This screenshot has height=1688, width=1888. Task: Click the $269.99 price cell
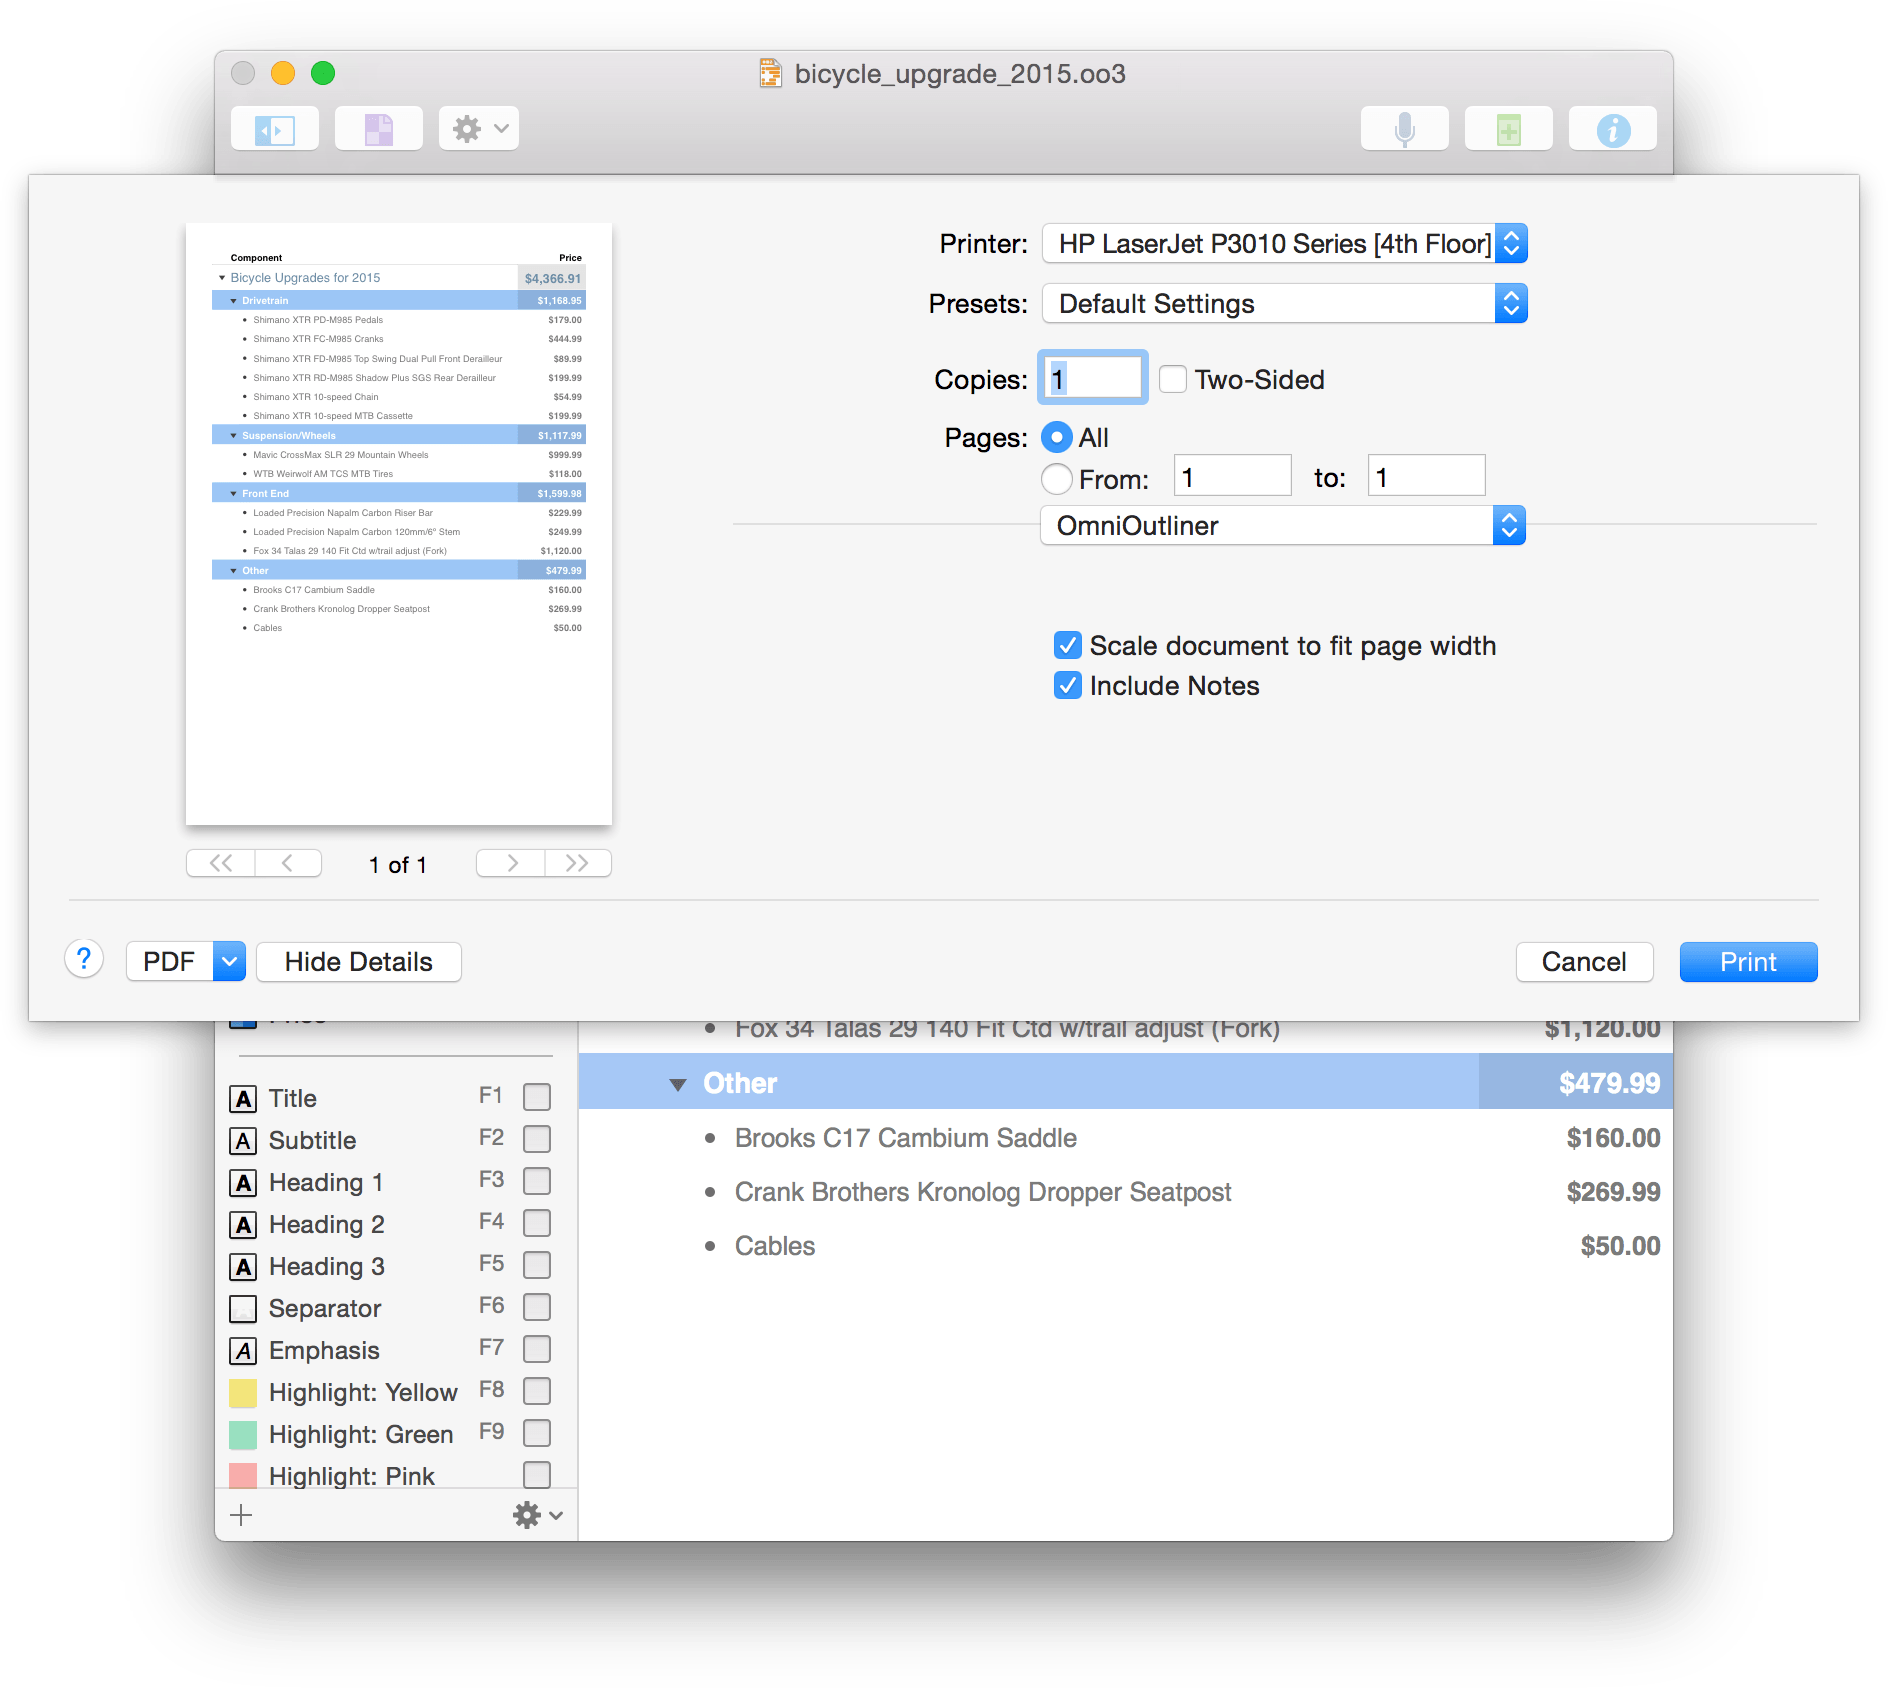[x=1613, y=1192]
